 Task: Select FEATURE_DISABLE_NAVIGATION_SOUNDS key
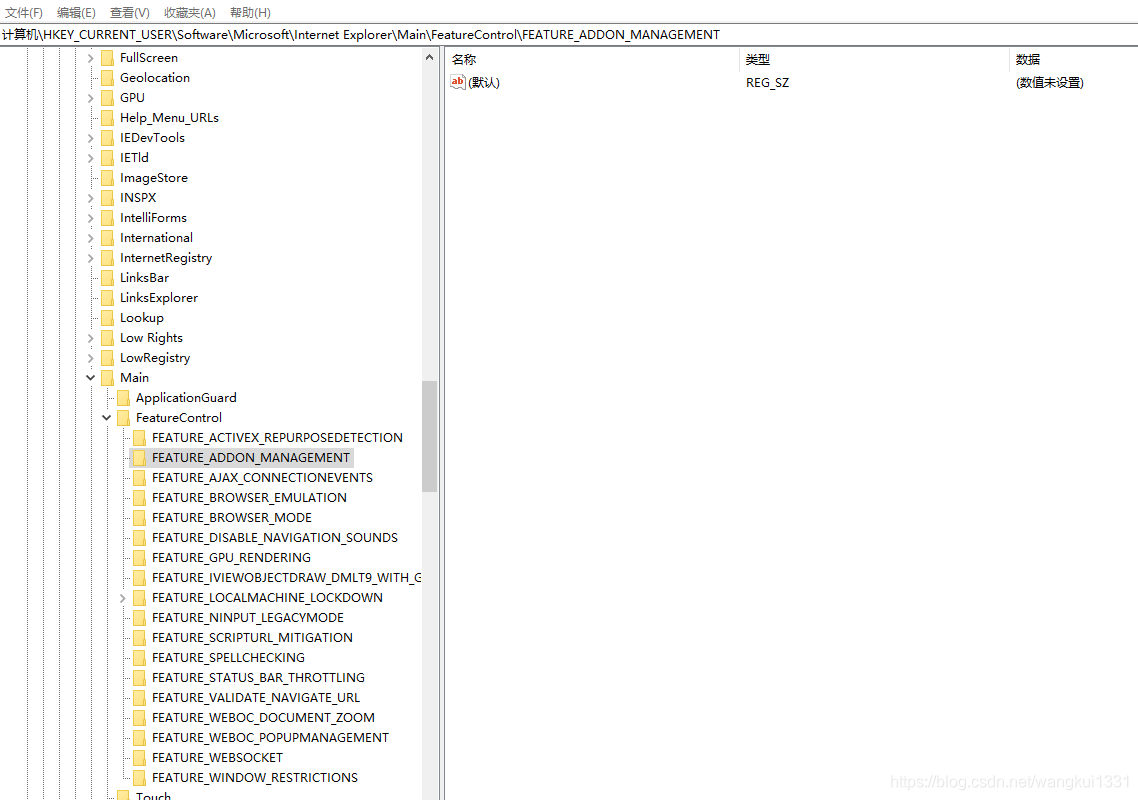pyautogui.click(x=274, y=538)
